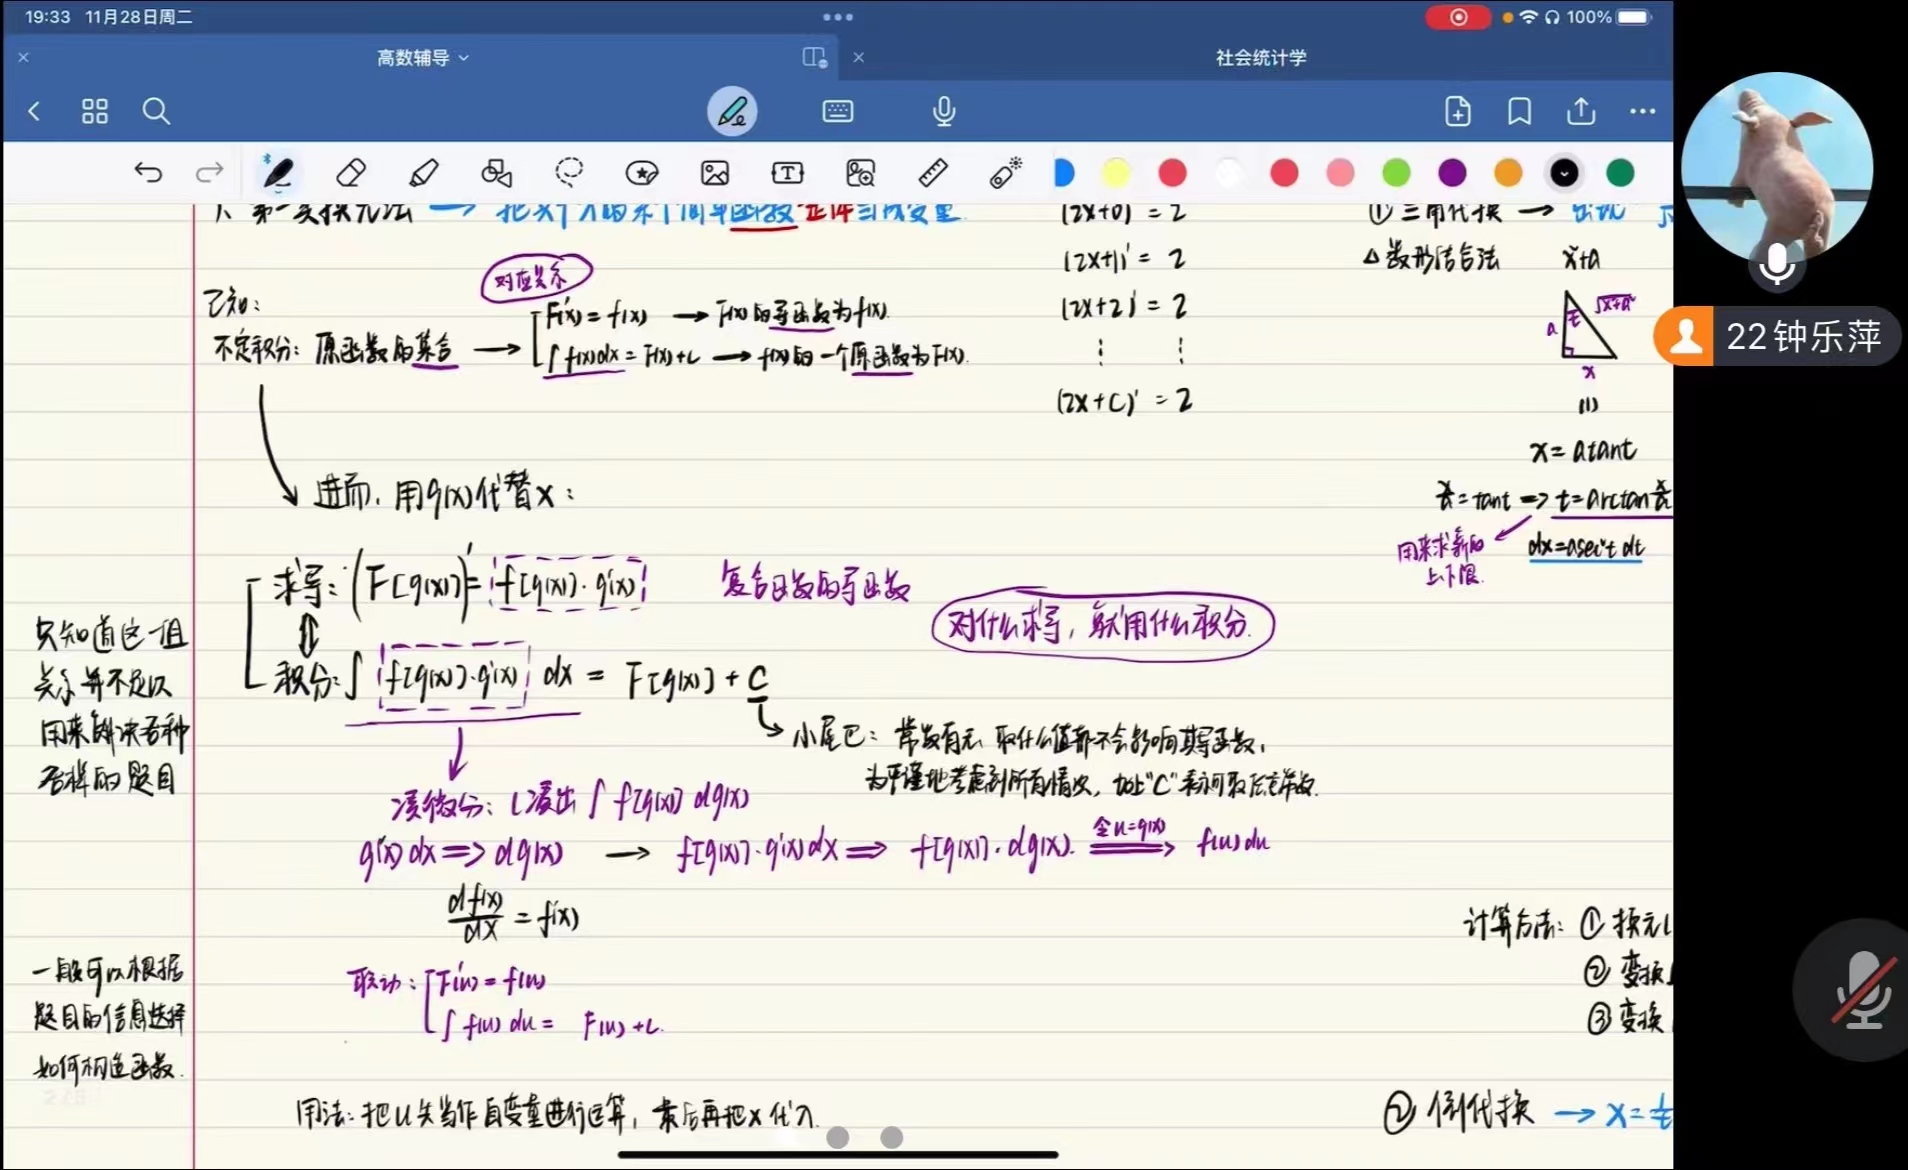Select the eraser tool
This screenshot has width=1908, height=1170.
pos(350,173)
